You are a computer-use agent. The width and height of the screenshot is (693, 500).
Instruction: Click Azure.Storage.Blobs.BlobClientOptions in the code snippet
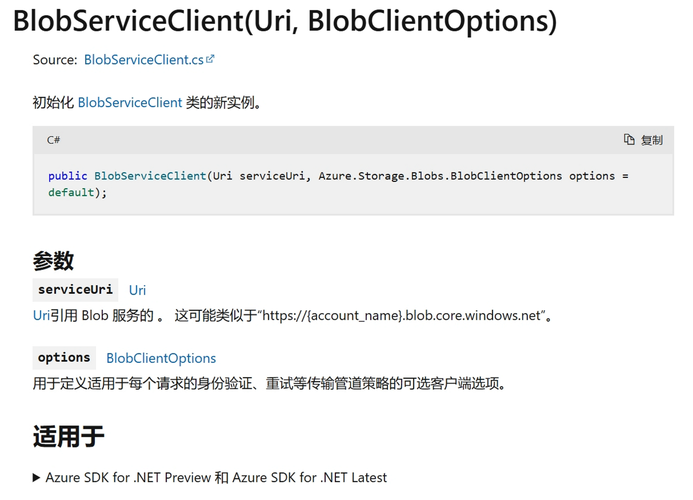pos(440,176)
